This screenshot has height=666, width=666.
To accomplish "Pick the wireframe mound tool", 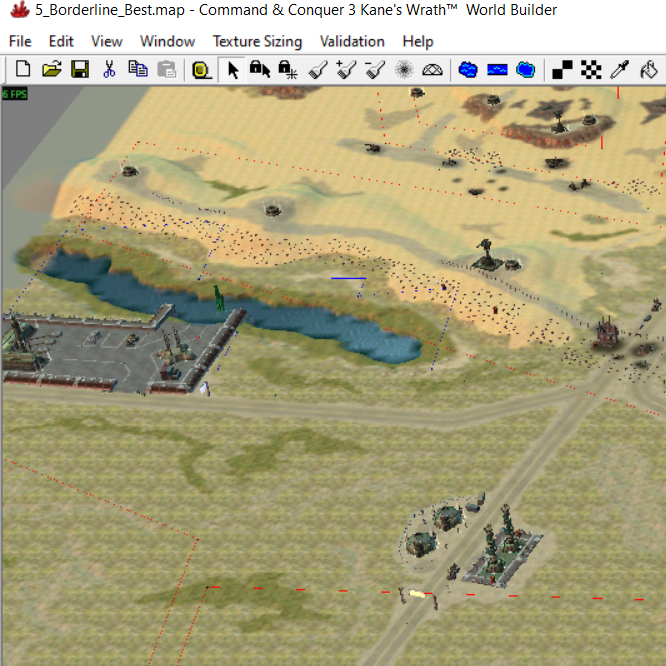I will point(432,69).
